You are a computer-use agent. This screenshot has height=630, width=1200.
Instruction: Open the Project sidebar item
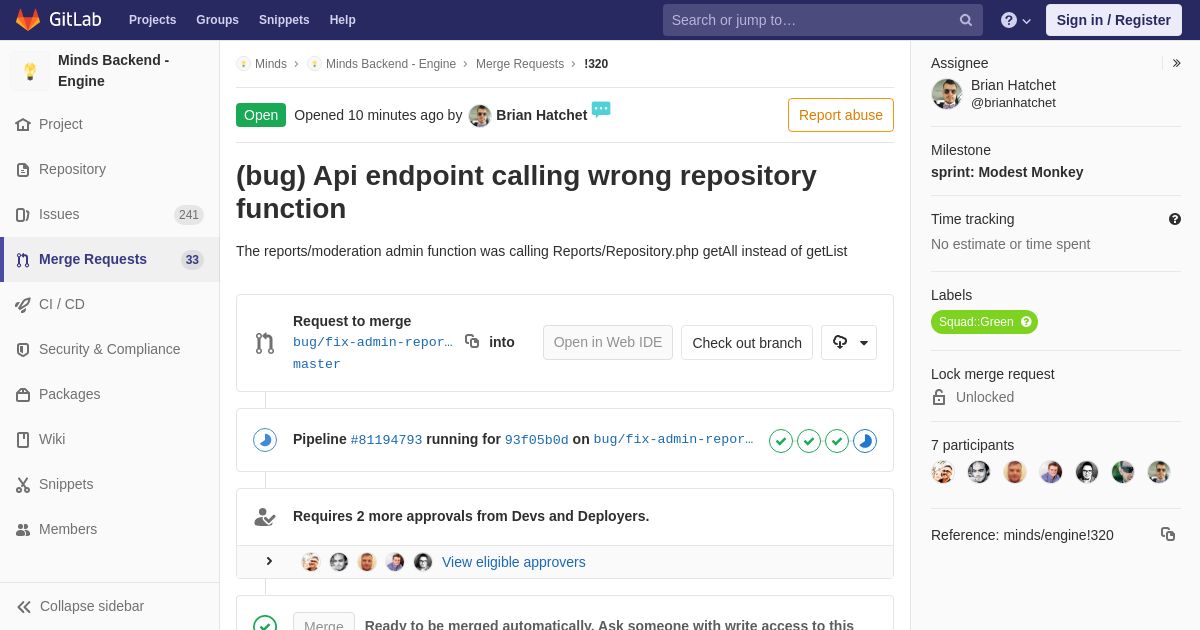point(61,124)
